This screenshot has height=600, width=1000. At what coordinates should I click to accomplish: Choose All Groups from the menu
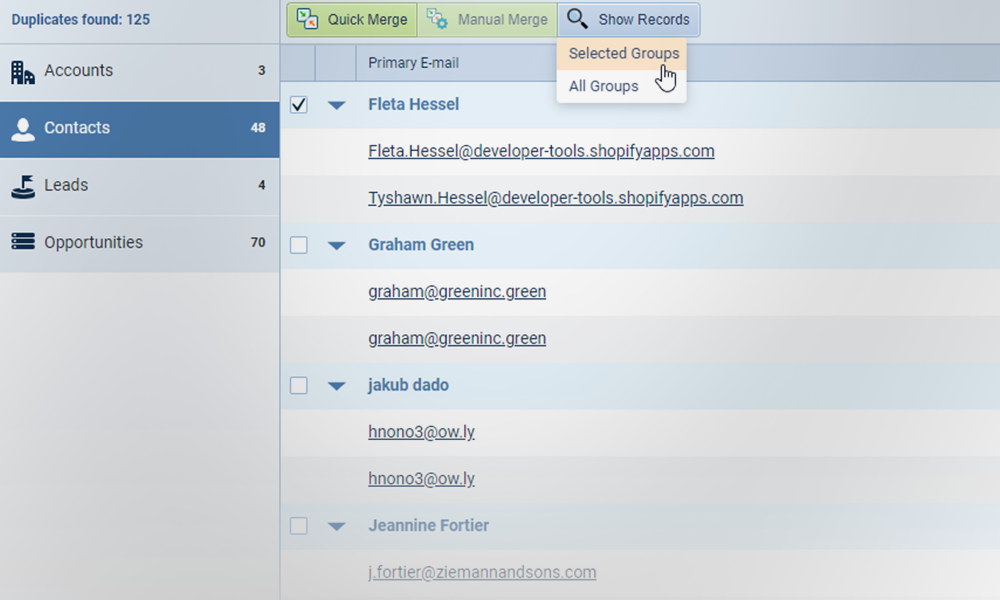[603, 86]
